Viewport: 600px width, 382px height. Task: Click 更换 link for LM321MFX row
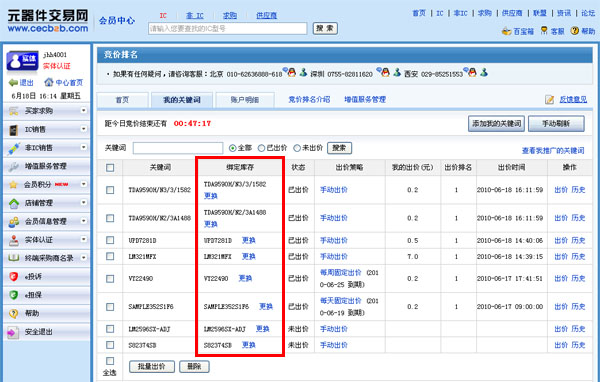coord(249,256)
